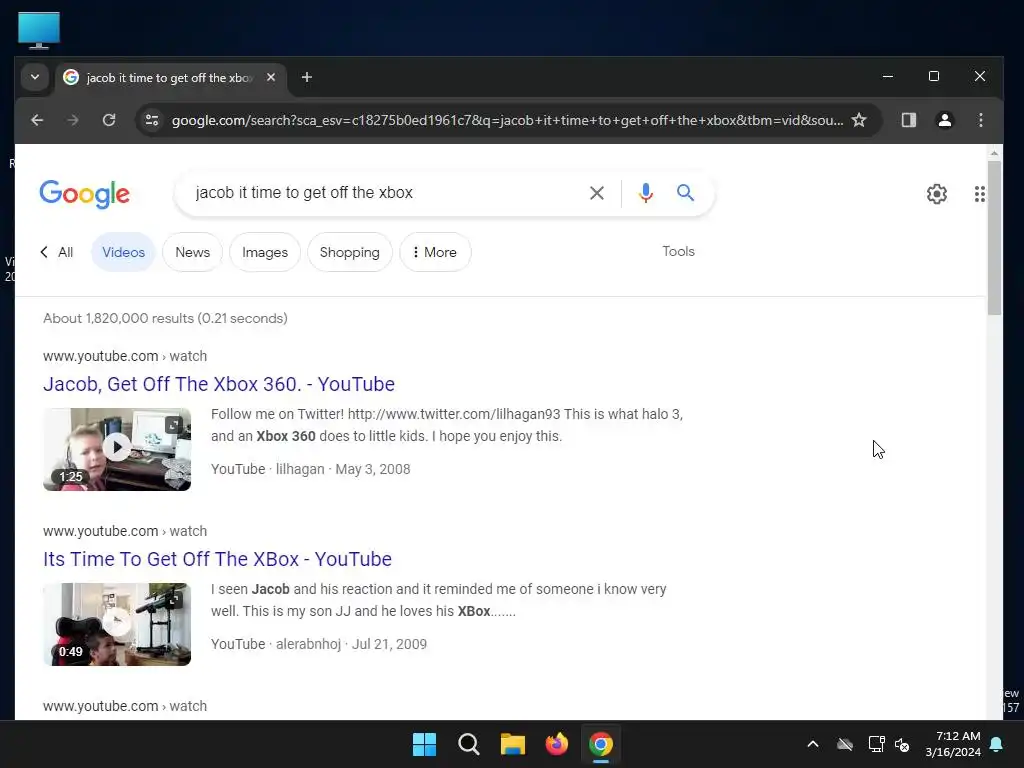Open Chrome three-dot menu

980,120
